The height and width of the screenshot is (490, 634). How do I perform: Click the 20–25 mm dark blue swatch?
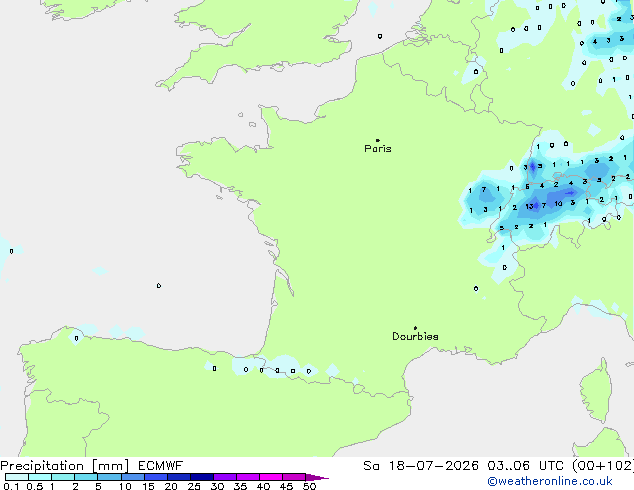click(x=178, y=477)
